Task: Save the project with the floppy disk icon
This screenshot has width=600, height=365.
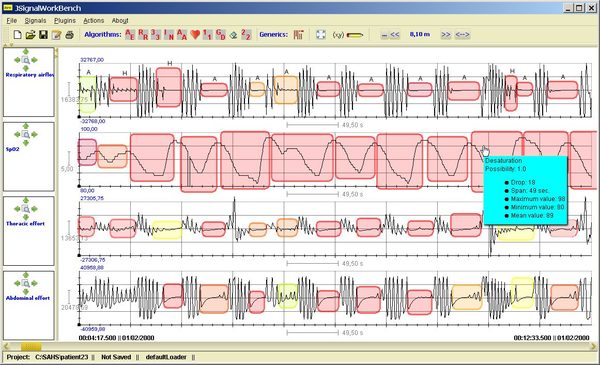Action: [x=43, y=35]
